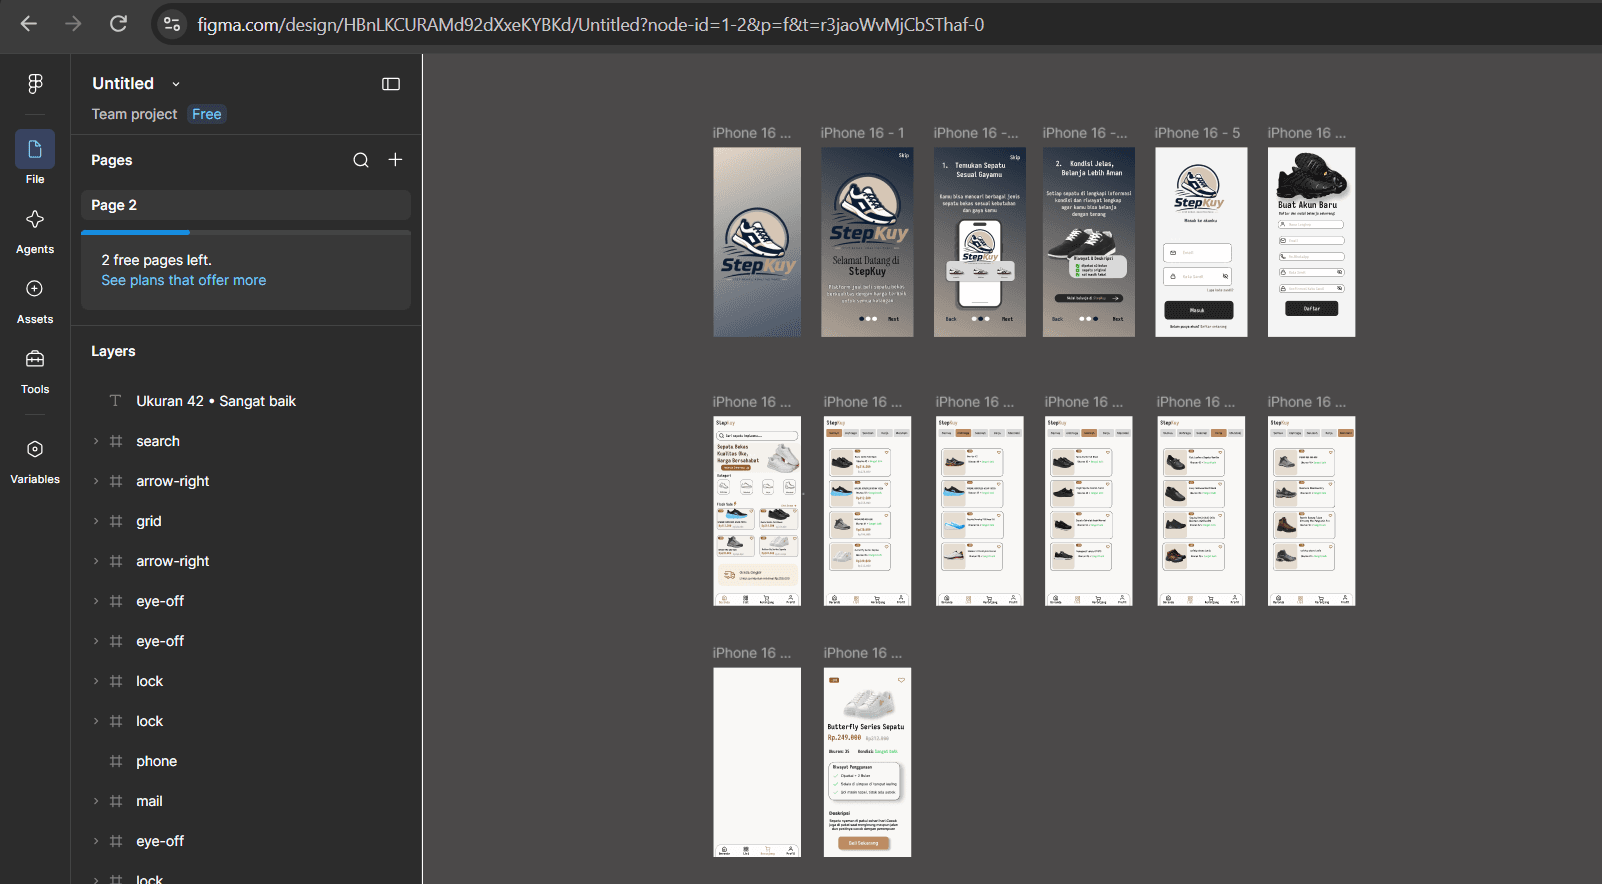Select the 'Temukan Sepatu Sesuai Gayamu' frame

coord(980,242)
